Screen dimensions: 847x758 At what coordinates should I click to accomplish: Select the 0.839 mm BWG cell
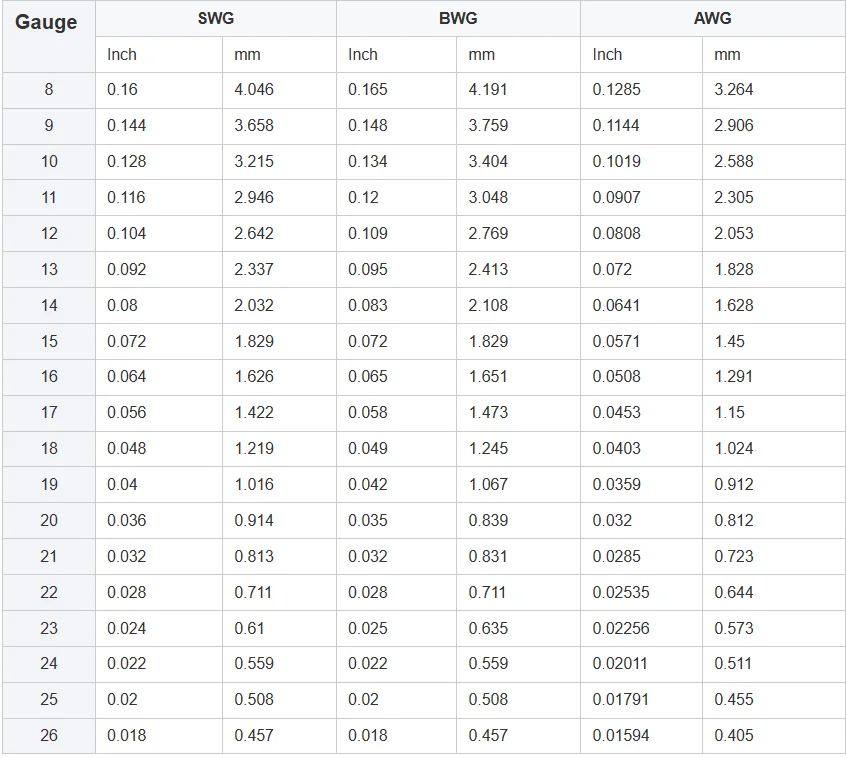pyautogui.click(x=488, y=520)
